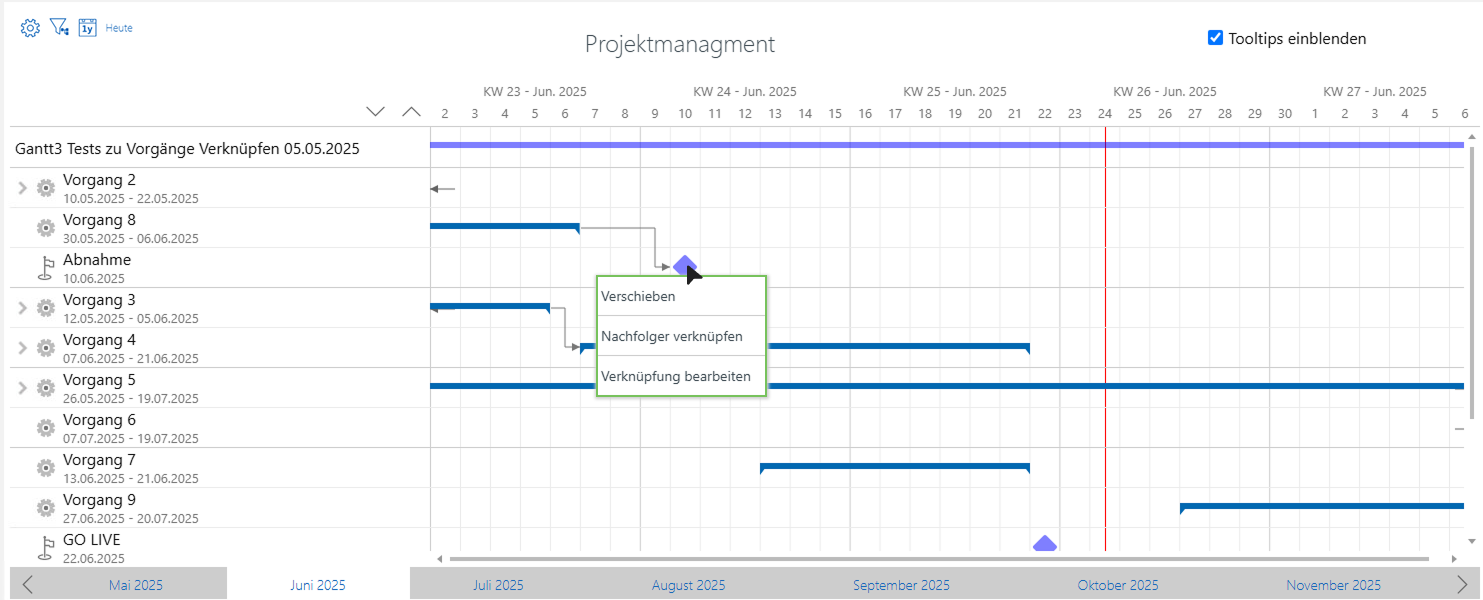Viewport: 1483px width, 600px height.
Task: Open the Gantt settings gear icon
Action: pos(29,27)
